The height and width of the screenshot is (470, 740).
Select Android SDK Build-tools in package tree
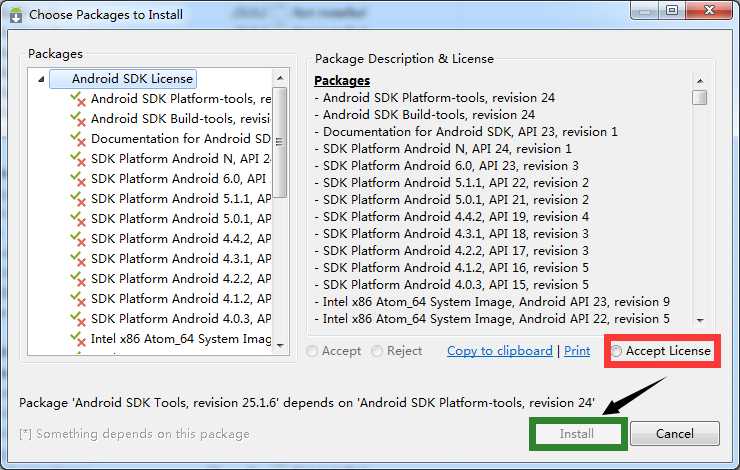[181, 119]
